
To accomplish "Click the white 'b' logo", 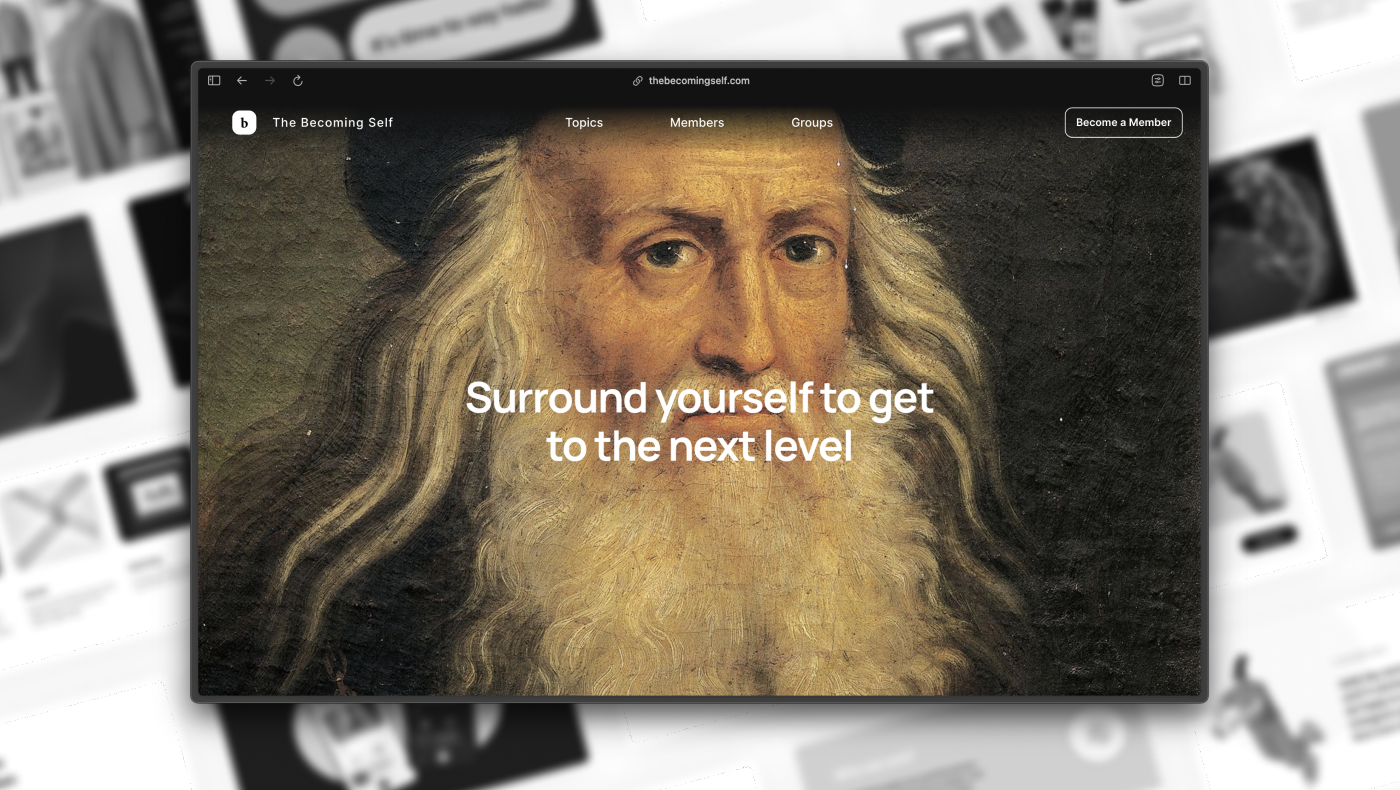I will (244, 122).
